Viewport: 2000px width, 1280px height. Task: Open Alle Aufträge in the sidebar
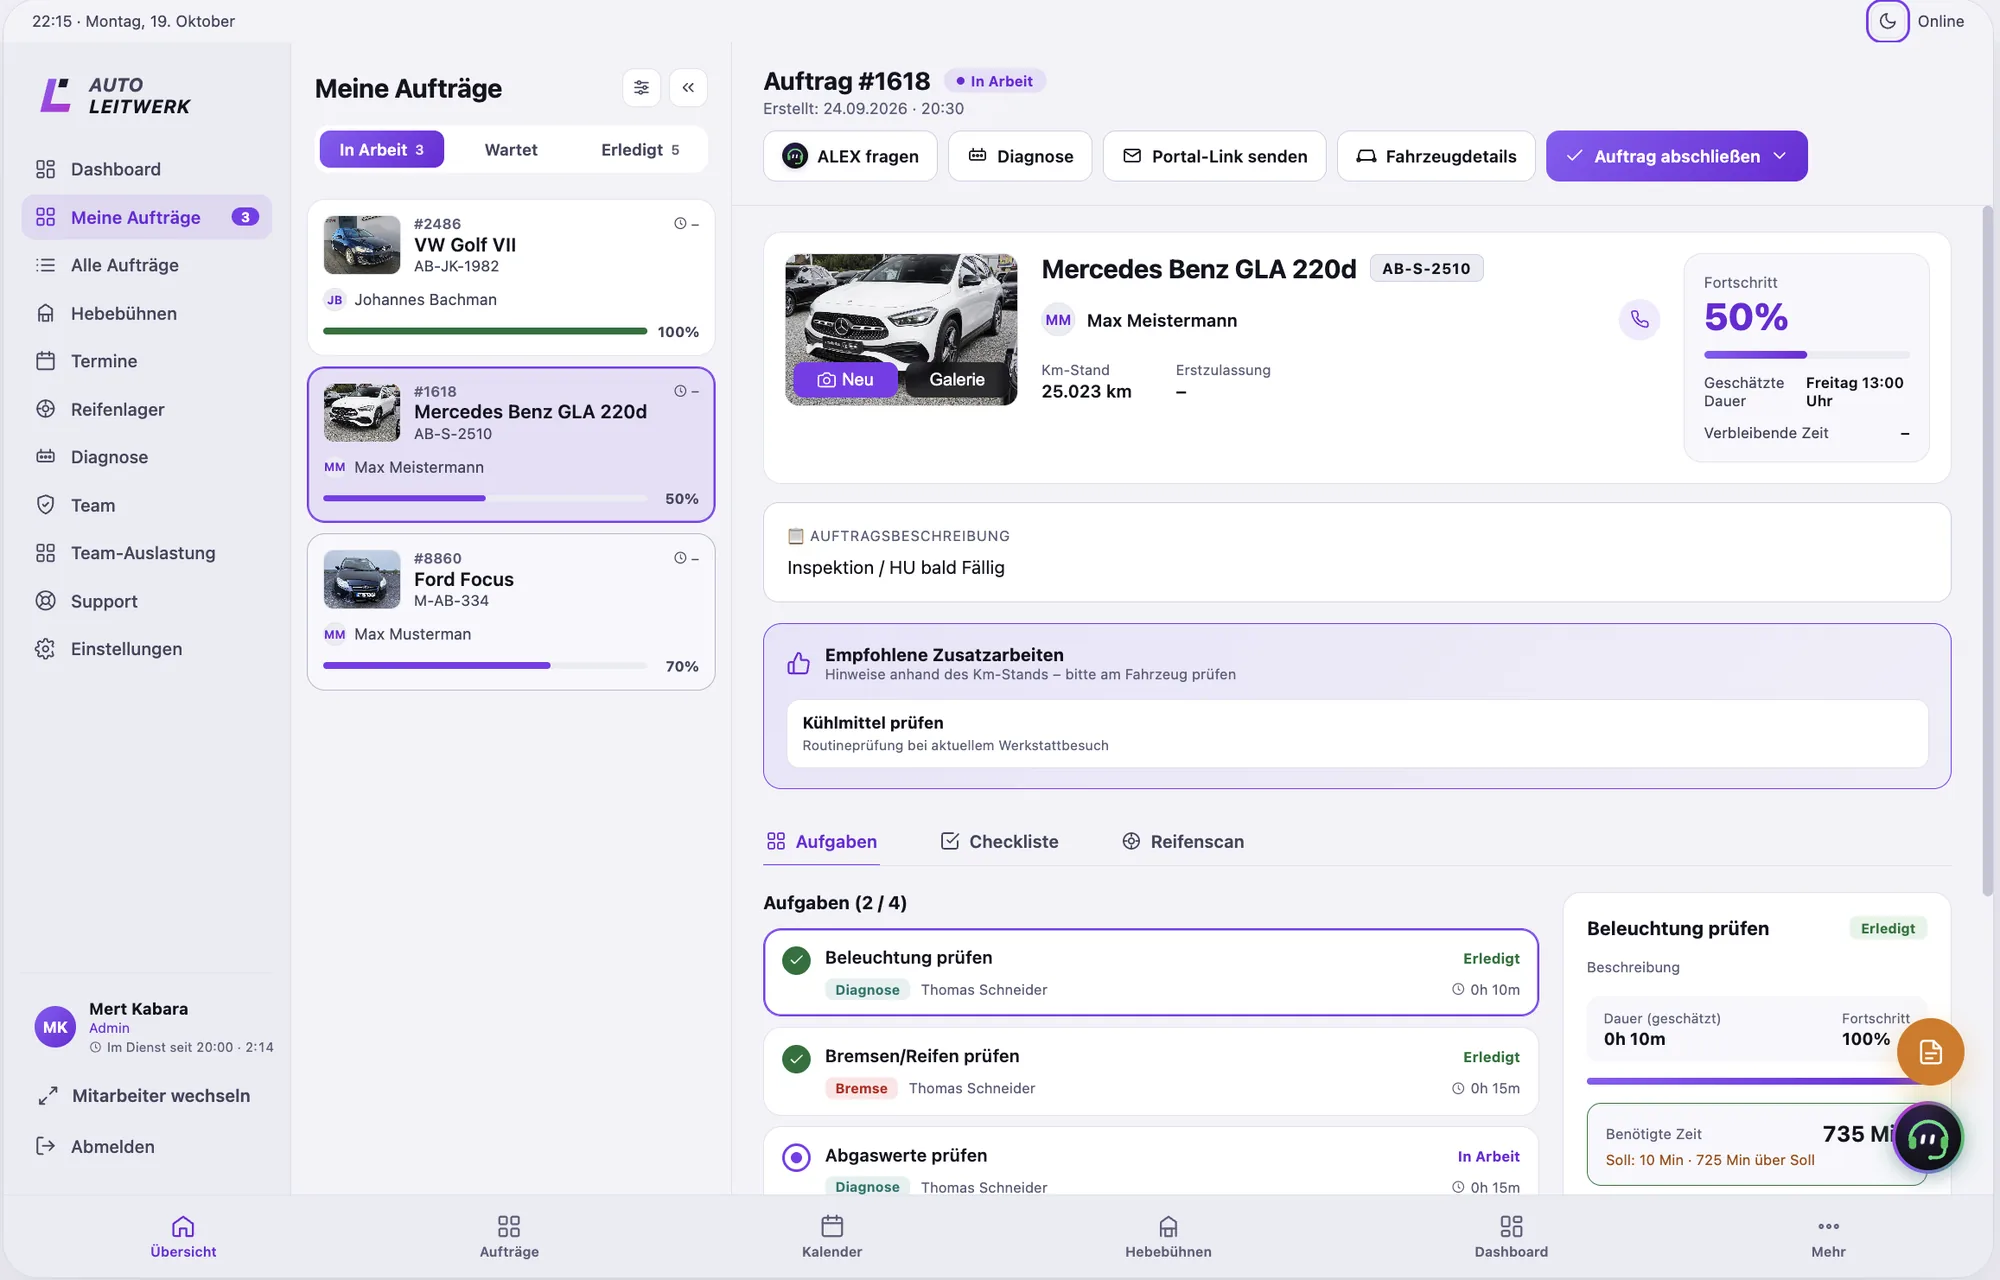146,265
